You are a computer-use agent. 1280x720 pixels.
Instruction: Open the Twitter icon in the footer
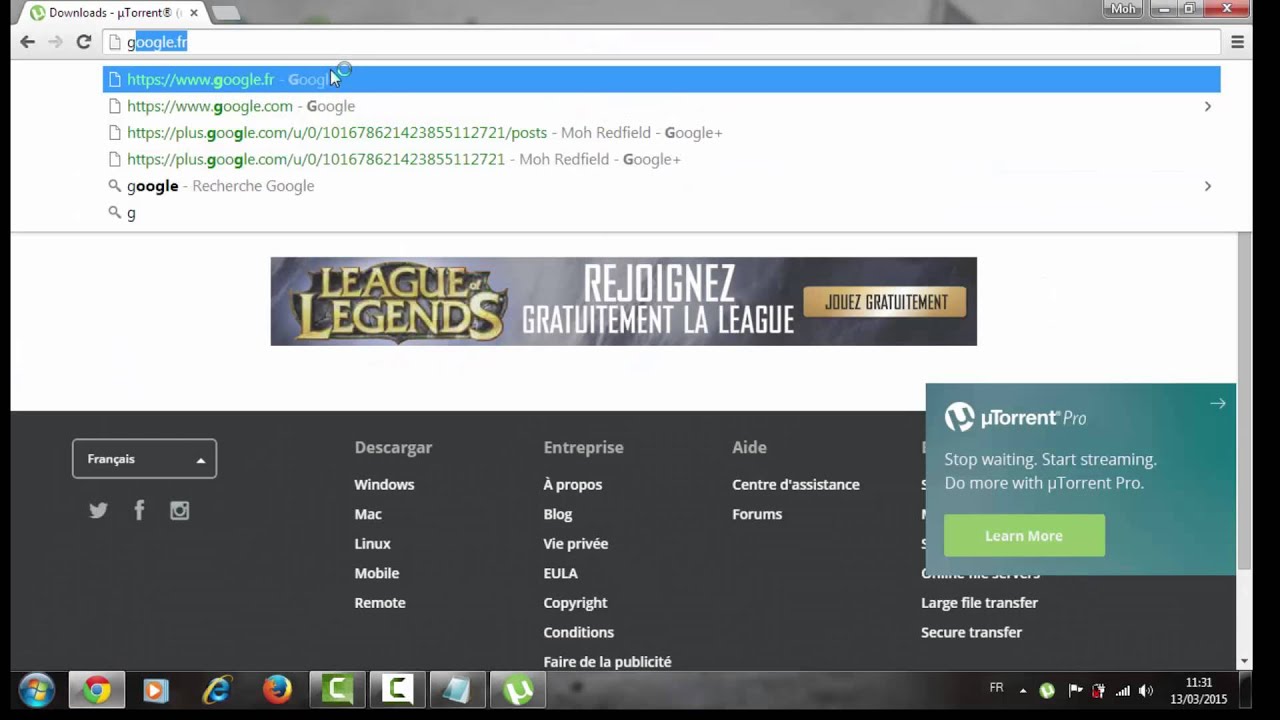98,511
